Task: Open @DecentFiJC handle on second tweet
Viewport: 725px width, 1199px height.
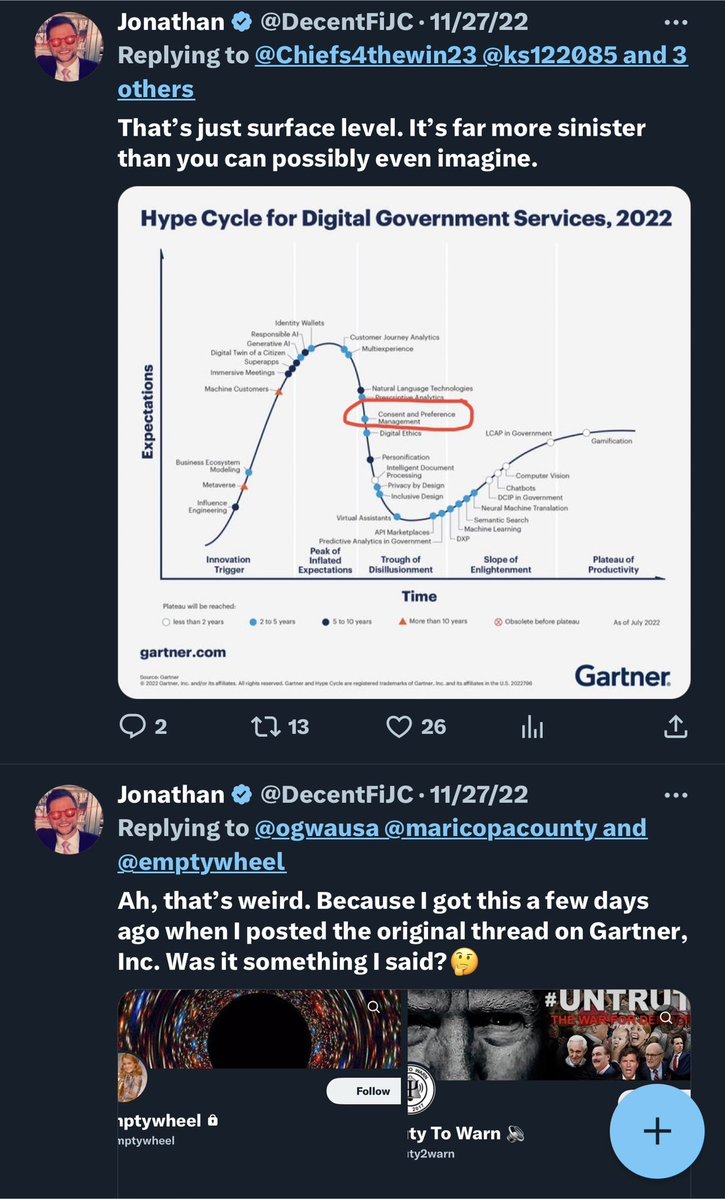Action: [339, 795]
